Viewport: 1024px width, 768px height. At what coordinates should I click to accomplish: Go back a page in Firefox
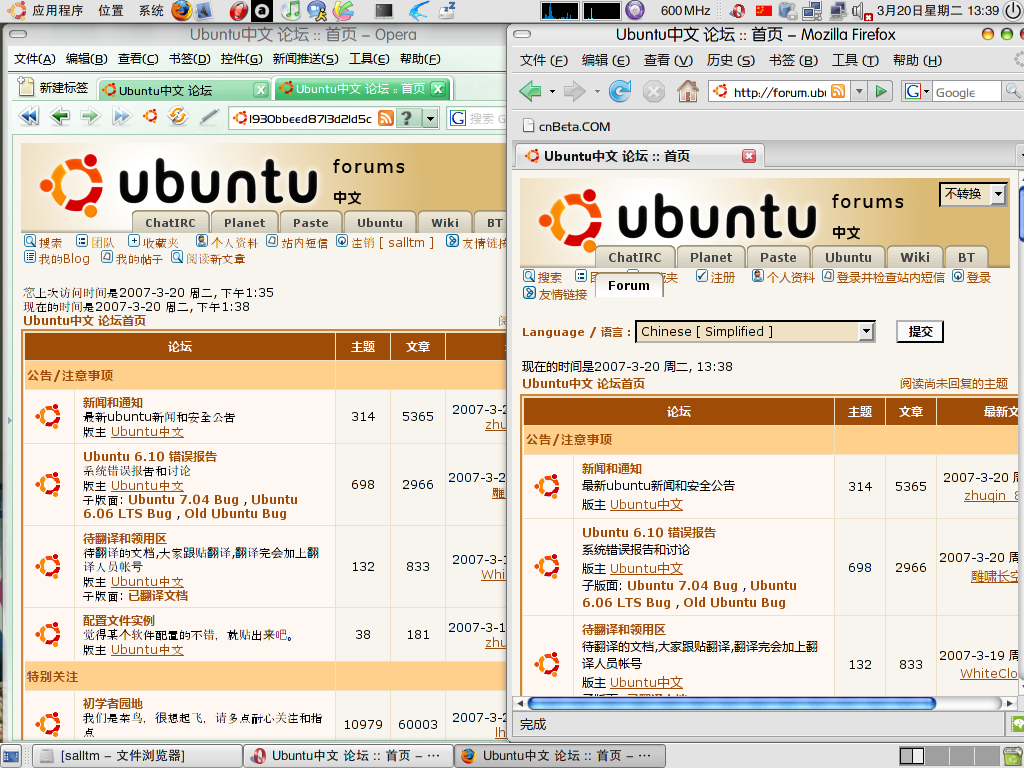pyautogui.click(x=530, y=91)
